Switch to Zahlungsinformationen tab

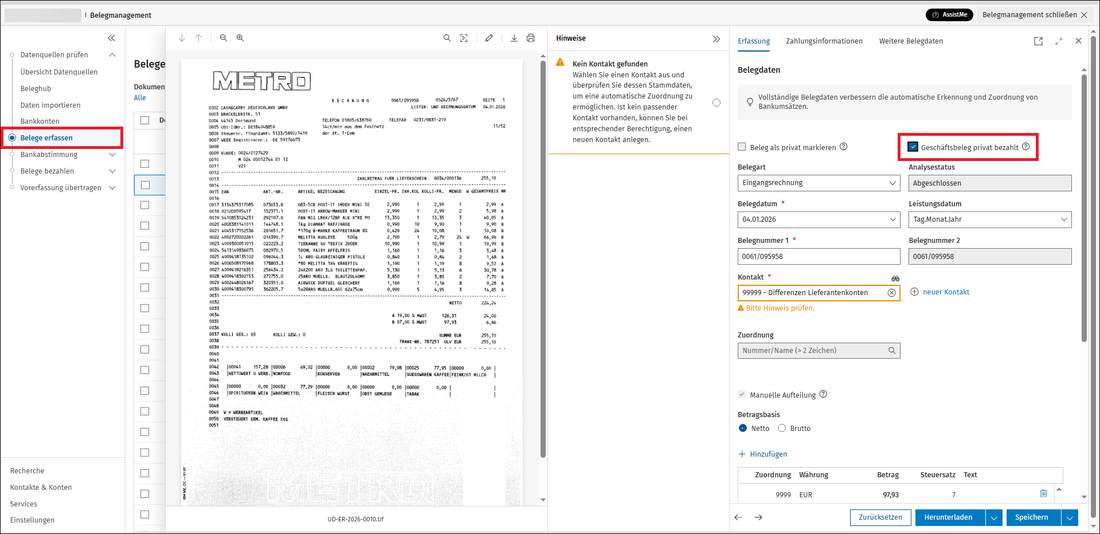point(824,41)
